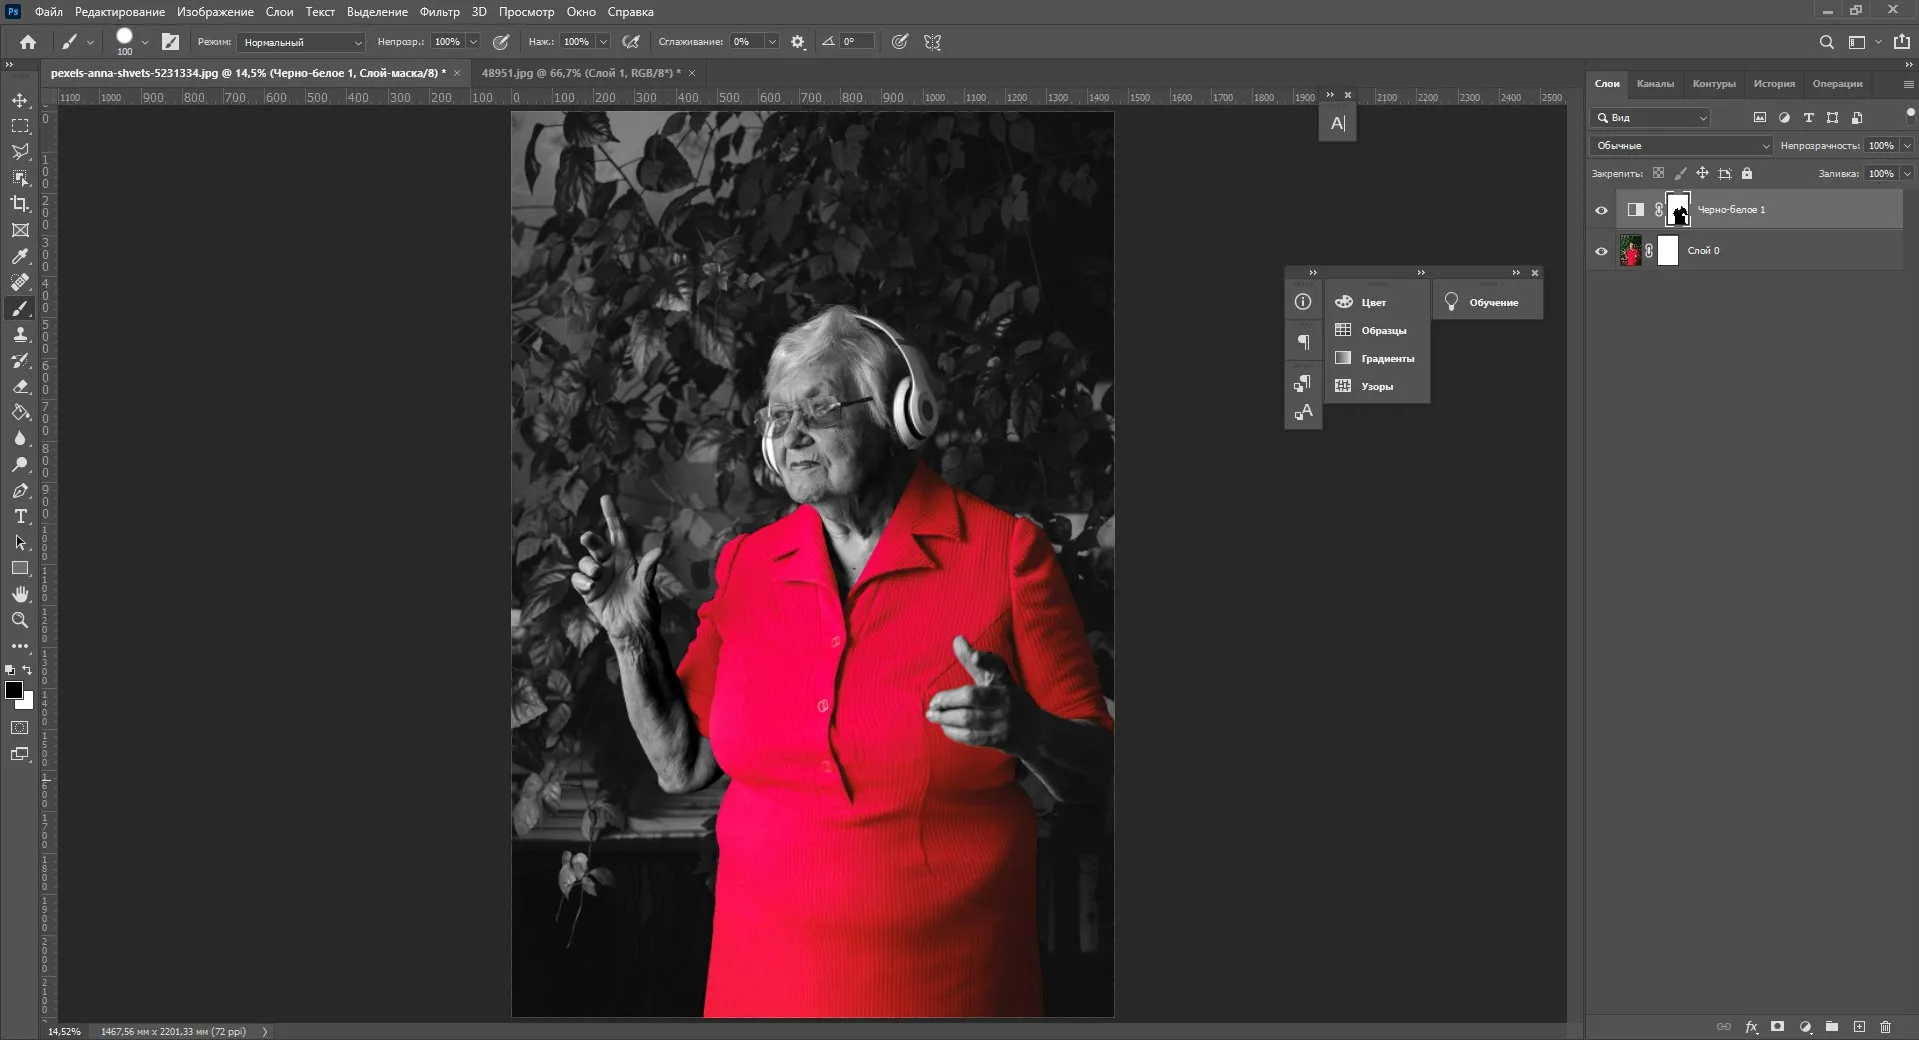Select the Eyedropper tool
Screen dimensions: 1919x1040
pos(20,256)
